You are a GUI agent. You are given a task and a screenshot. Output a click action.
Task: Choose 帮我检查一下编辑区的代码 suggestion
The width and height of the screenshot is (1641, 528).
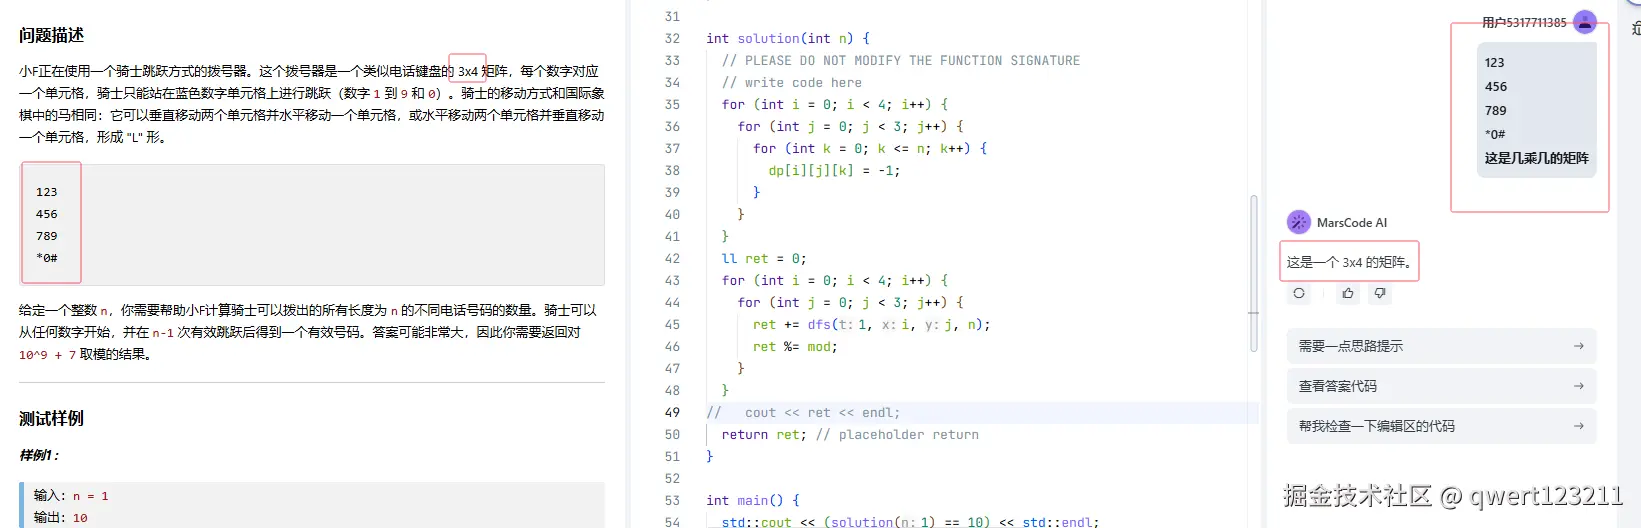(x=1441, y=426)
